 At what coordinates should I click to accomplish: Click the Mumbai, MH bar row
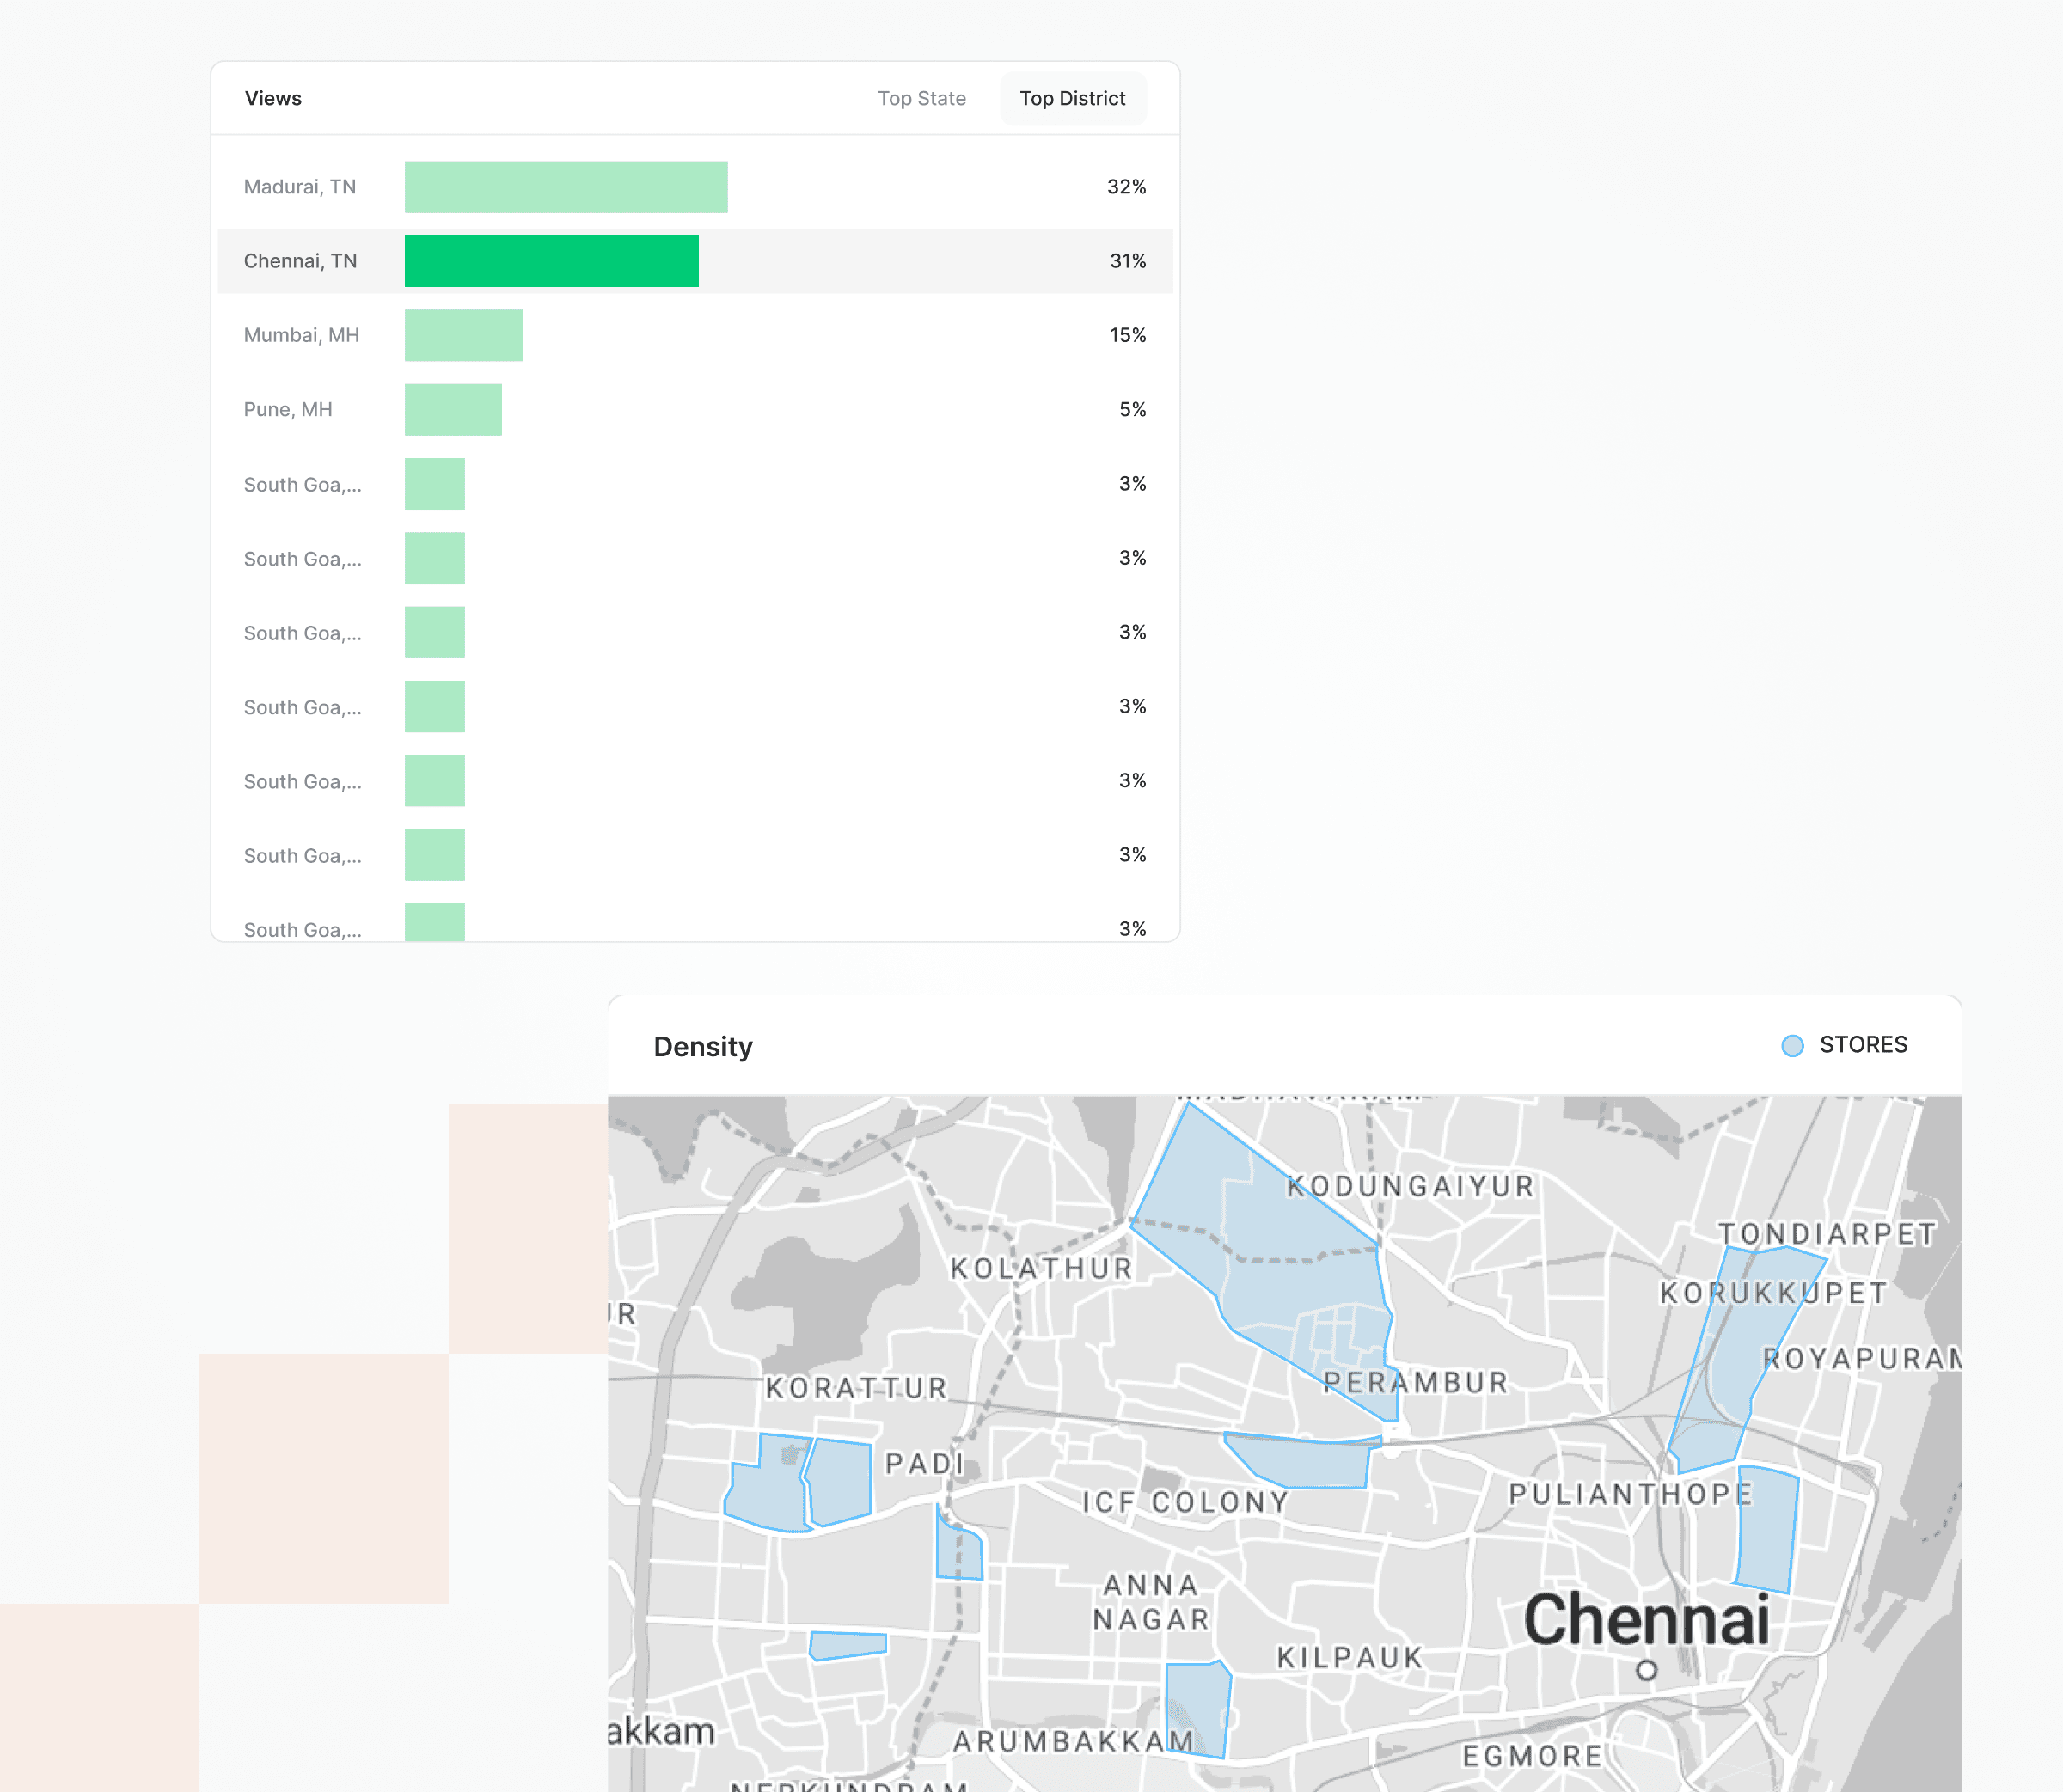click(x=463, y=335)
